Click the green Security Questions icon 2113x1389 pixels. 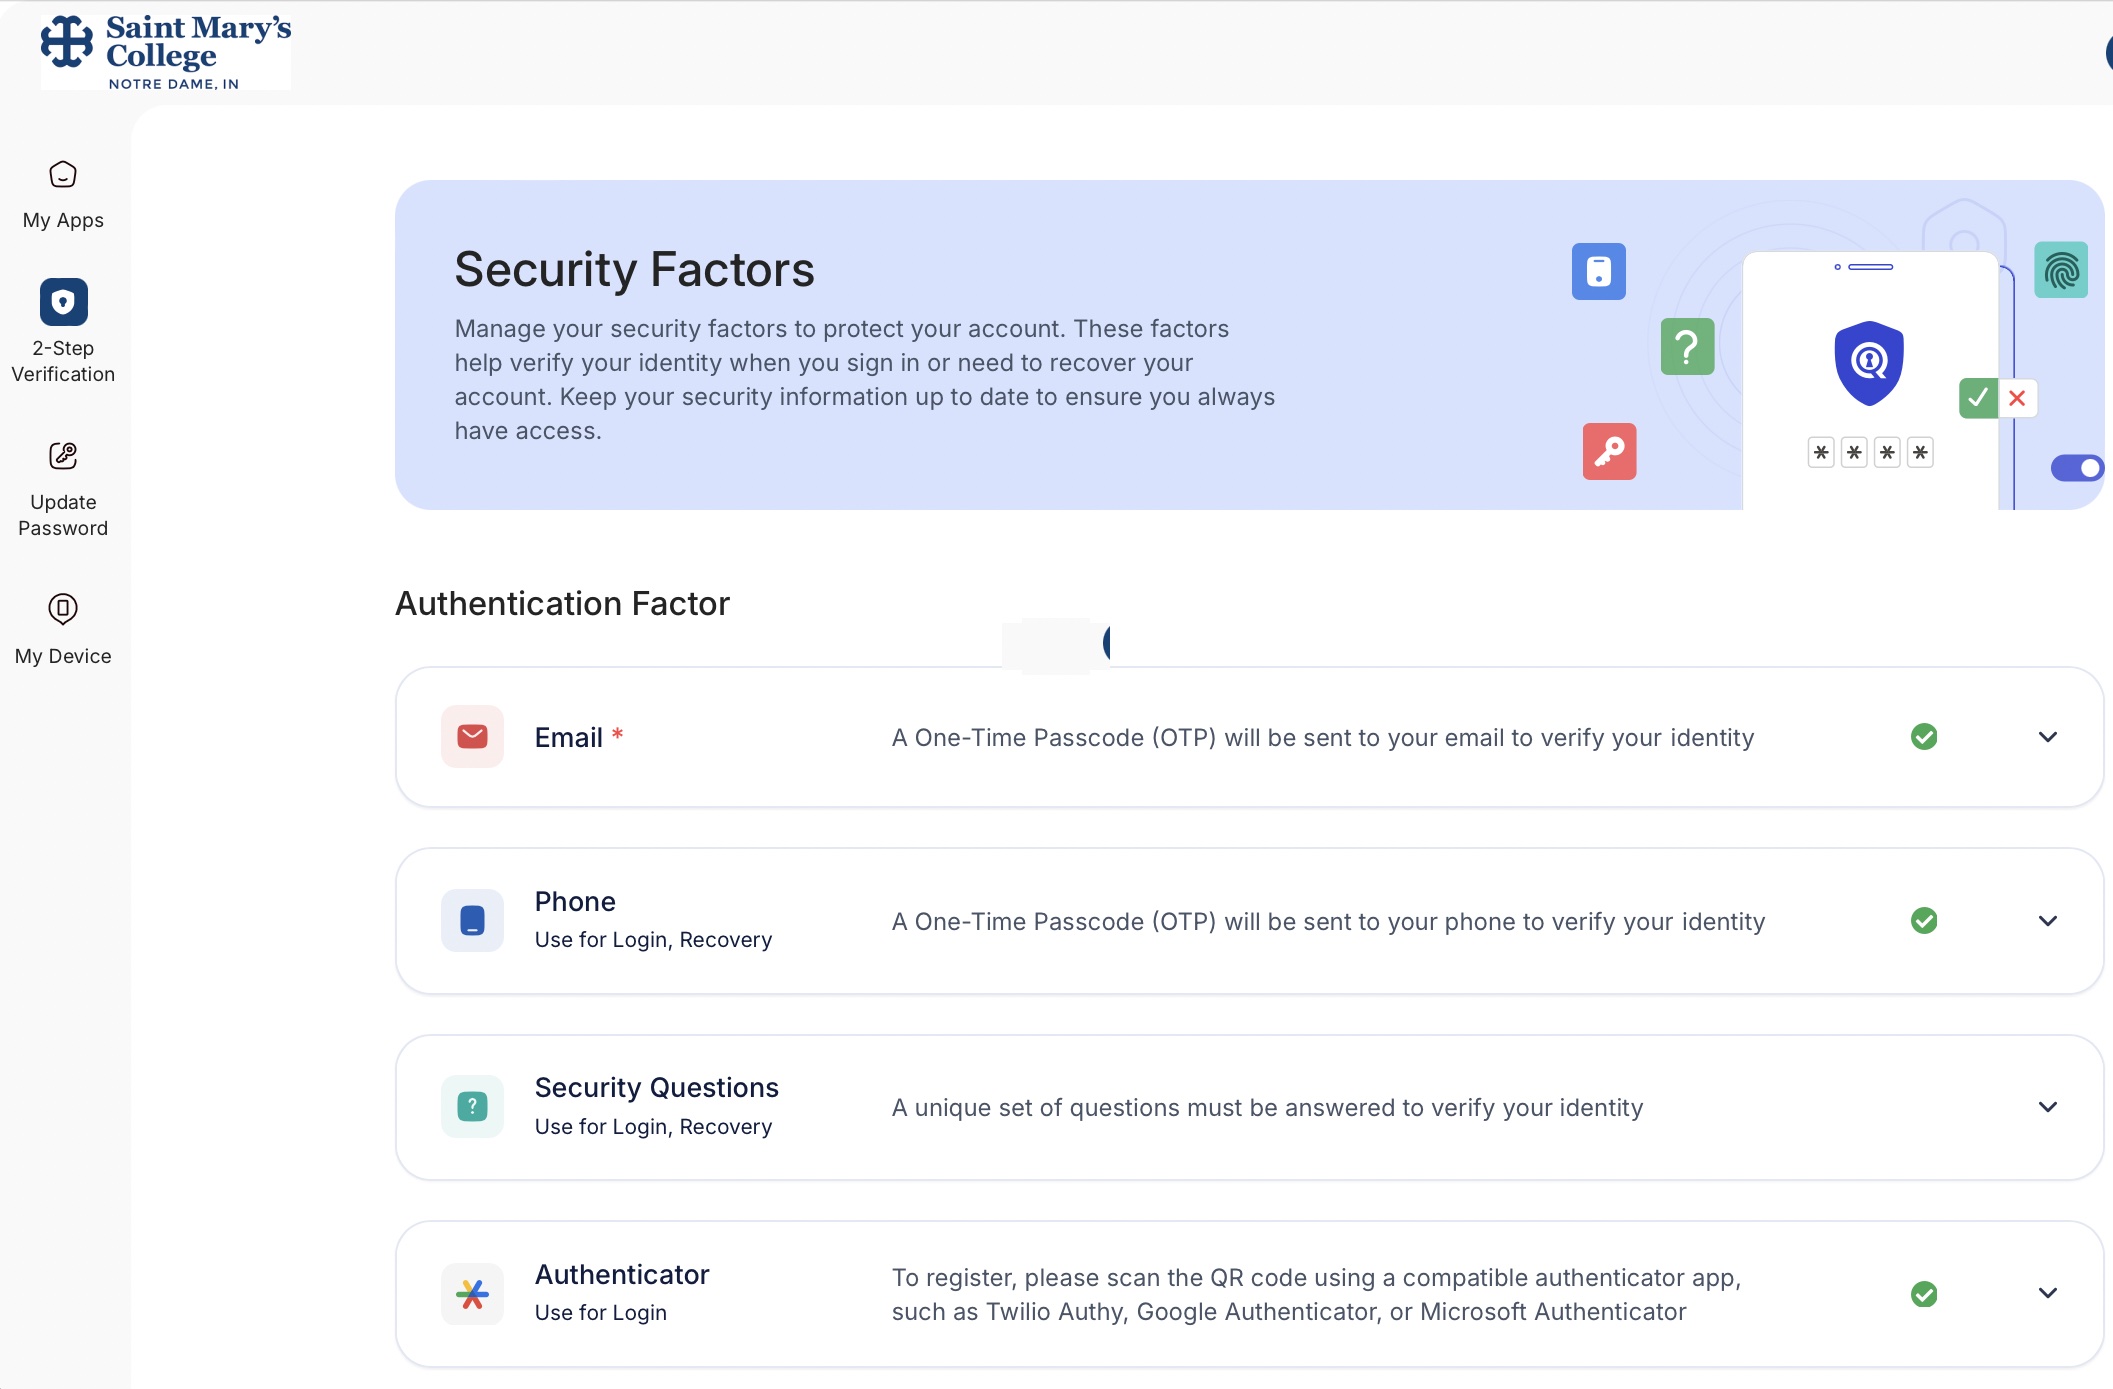click(472, 1106)
